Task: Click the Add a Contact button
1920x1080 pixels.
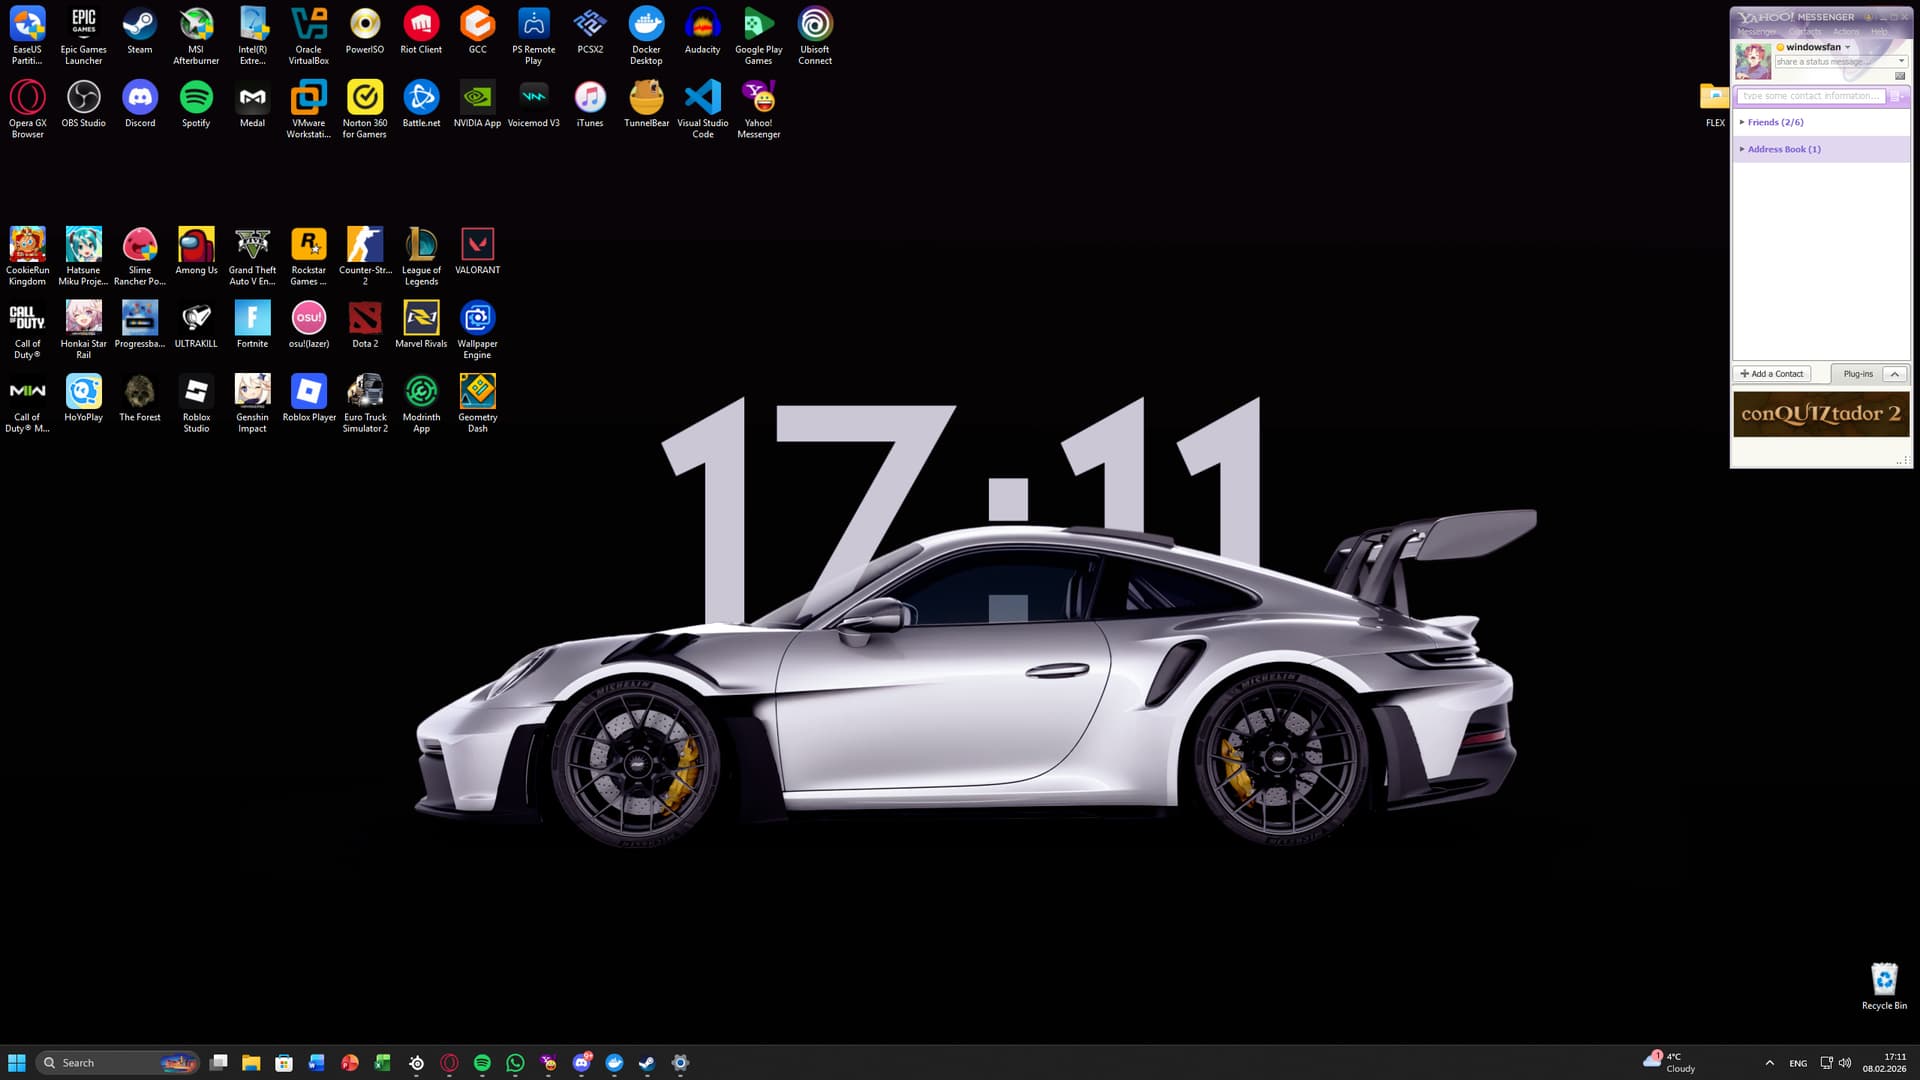Action: pos(1772,374)
